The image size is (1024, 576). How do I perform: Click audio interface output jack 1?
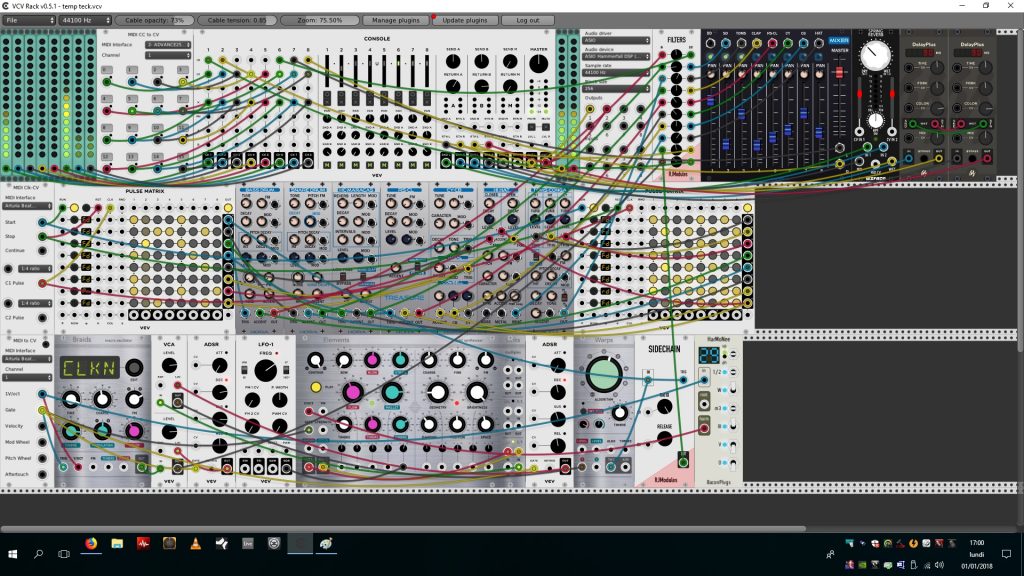point(590,109)
